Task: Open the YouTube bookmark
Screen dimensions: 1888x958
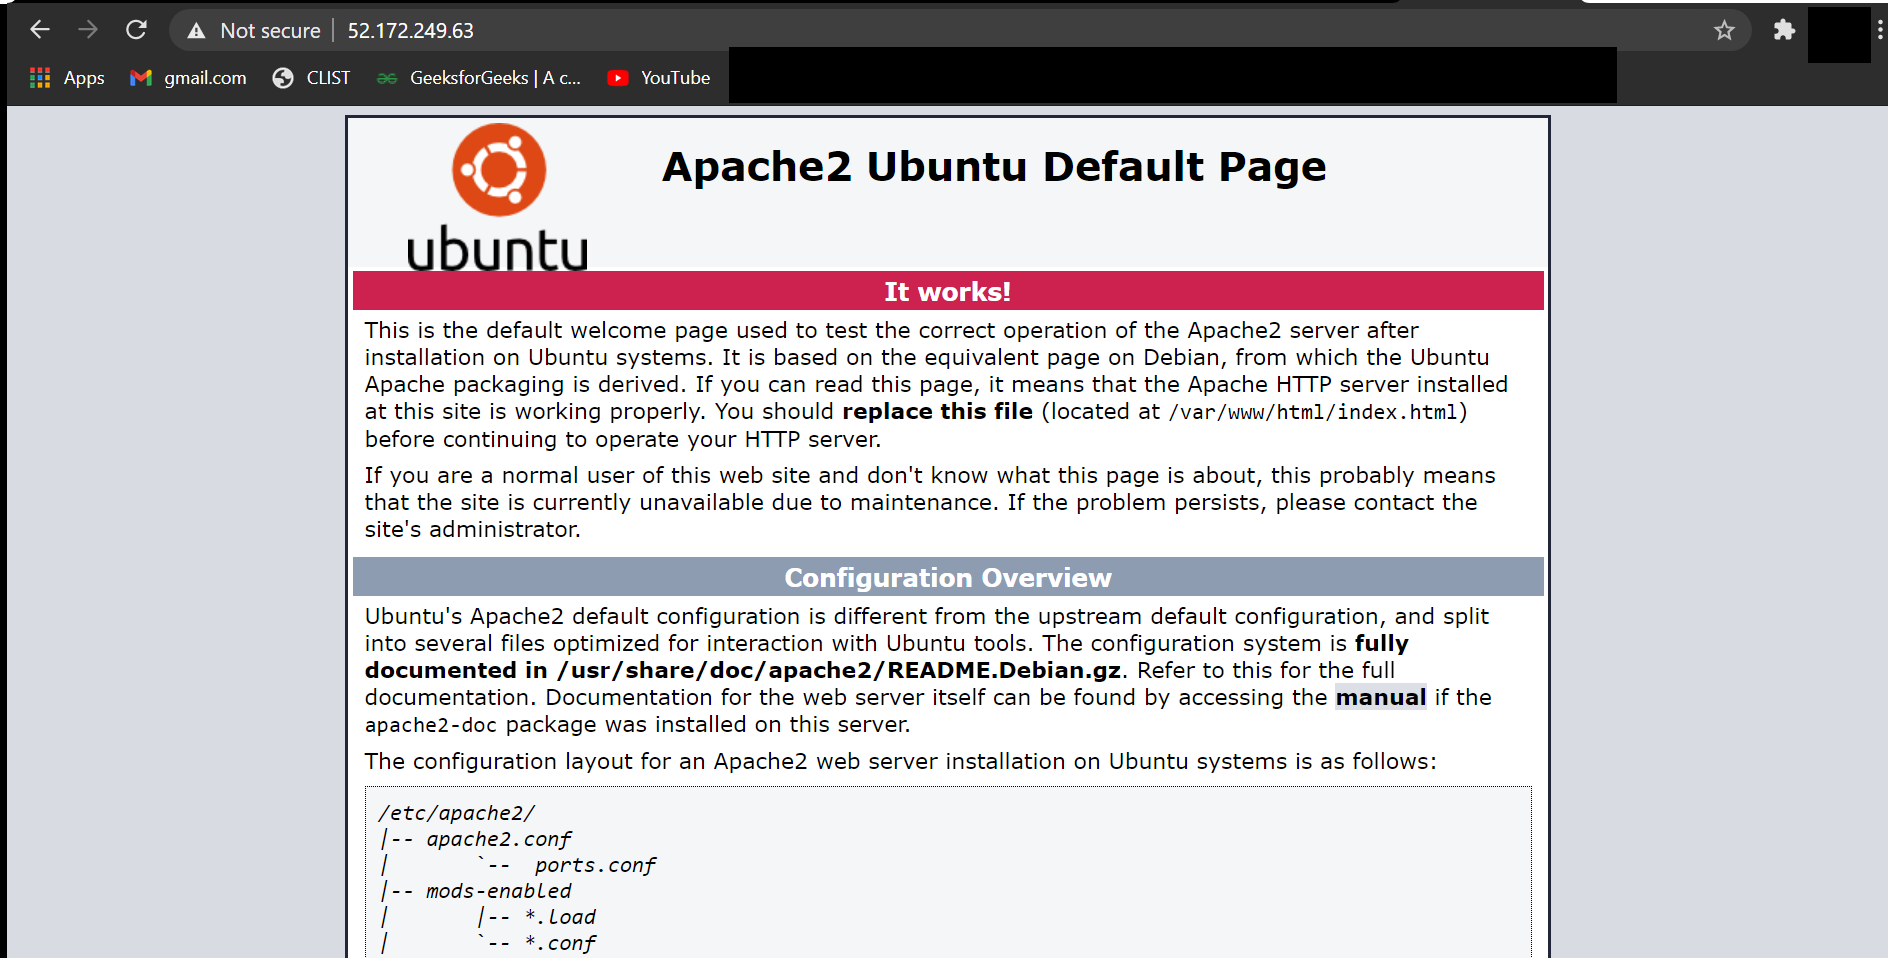Action: click(x=659, y=78)
